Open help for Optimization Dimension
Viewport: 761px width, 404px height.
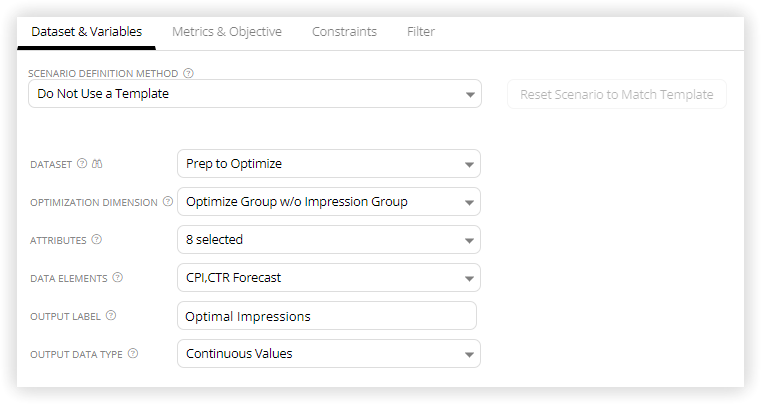pyautogui.click(x=167, y=202)
